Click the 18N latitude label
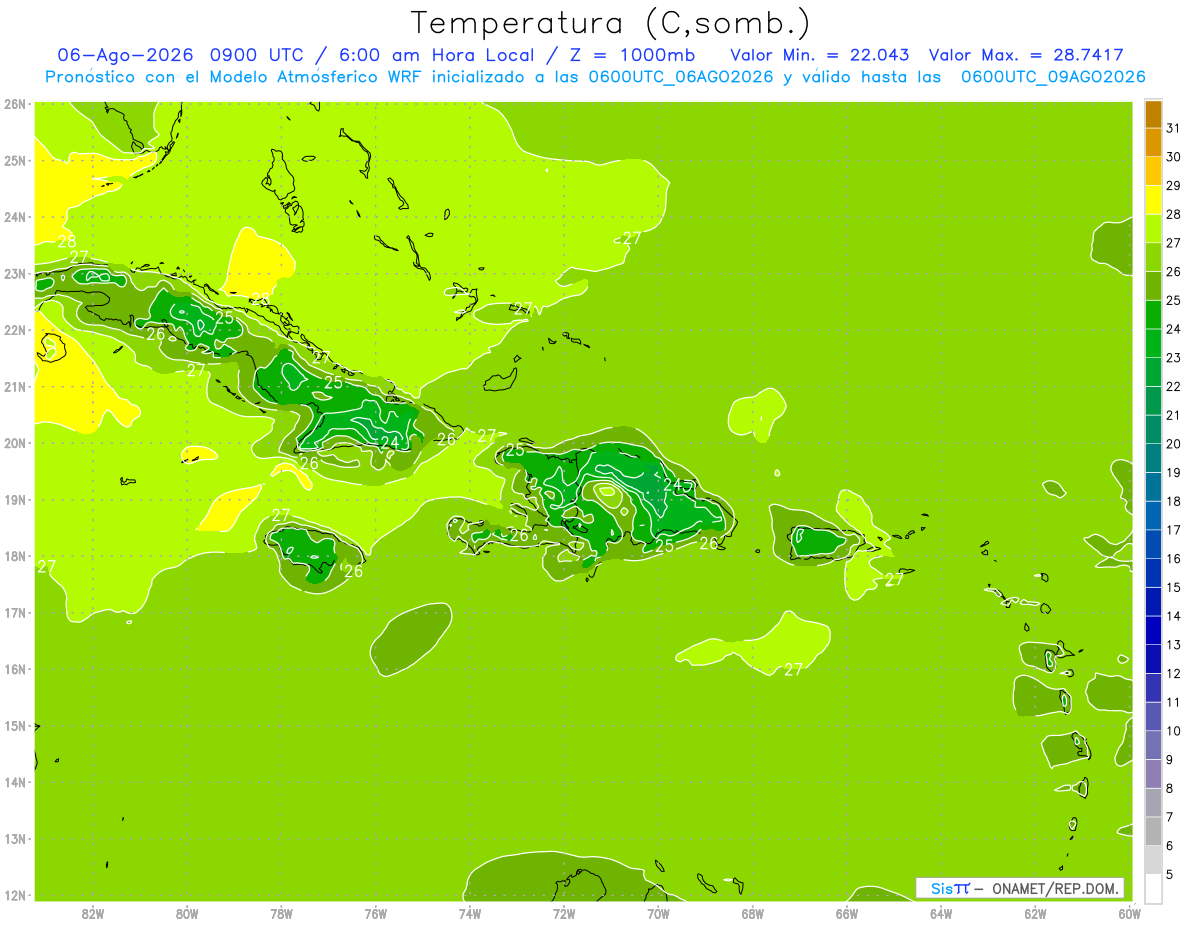This screenshot has width=1200, height=927. tap(14, 556)
